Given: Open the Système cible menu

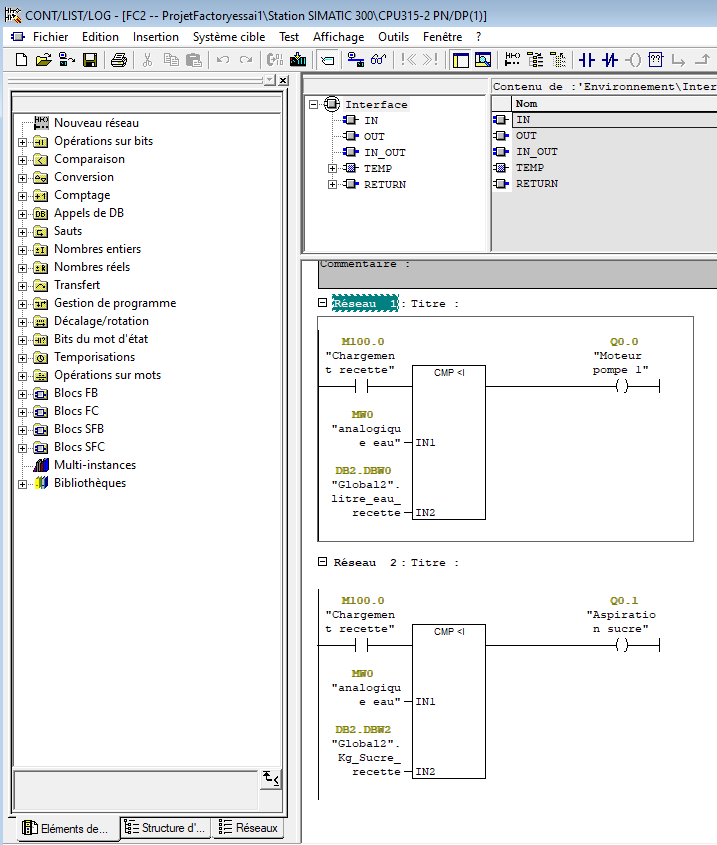Looking at the screenshot, I should point(229,36).
